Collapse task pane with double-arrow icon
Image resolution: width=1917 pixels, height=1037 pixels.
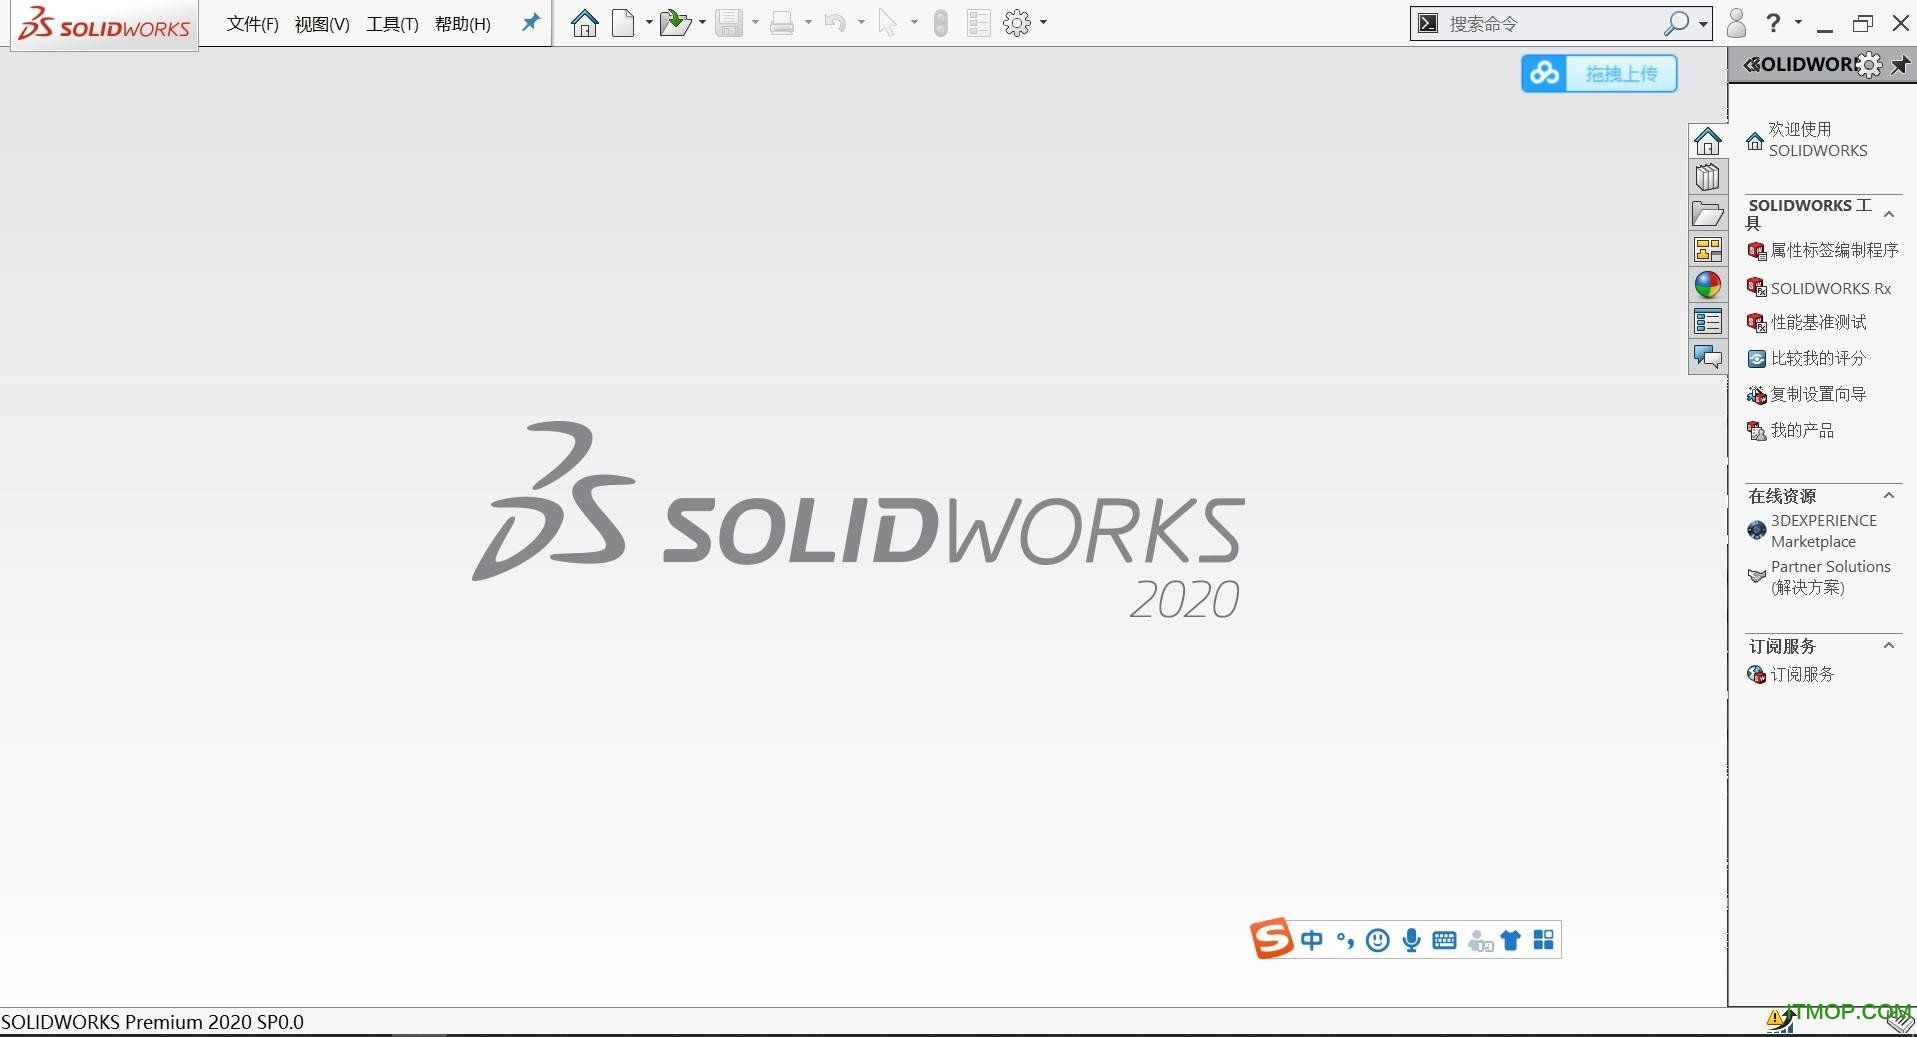(1751, 65)
